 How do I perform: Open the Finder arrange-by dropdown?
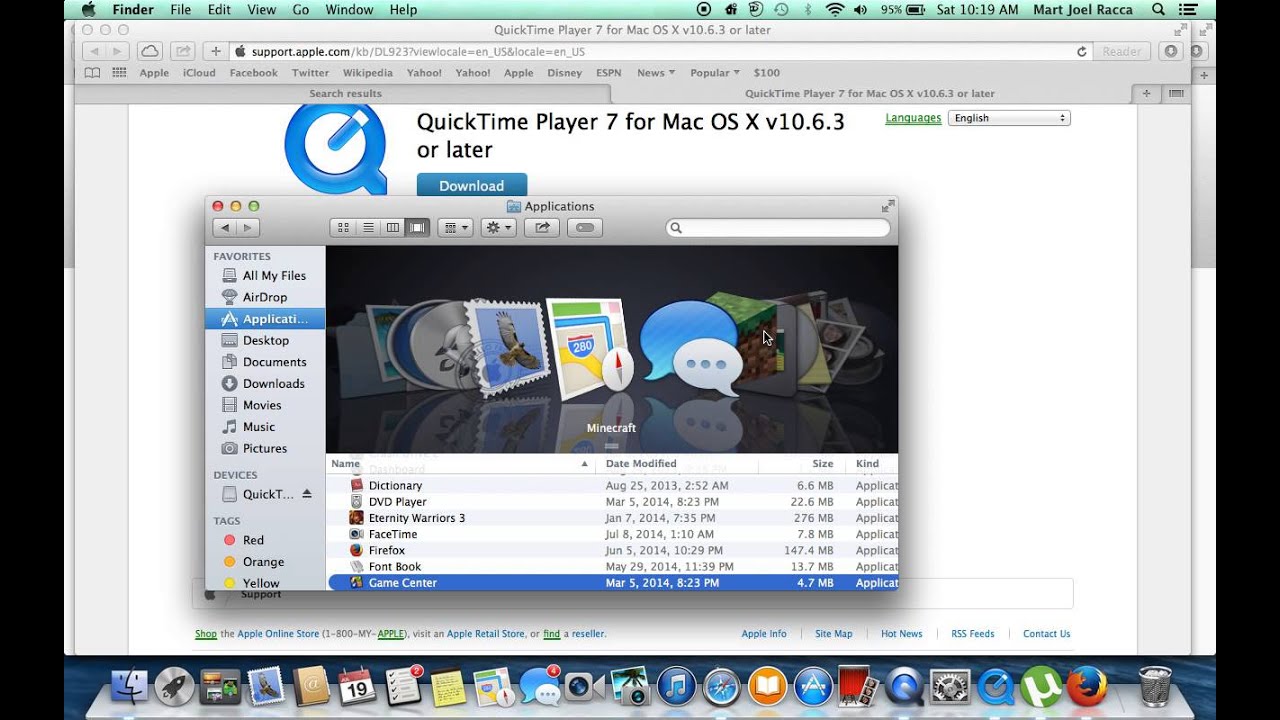click(456, 228)
